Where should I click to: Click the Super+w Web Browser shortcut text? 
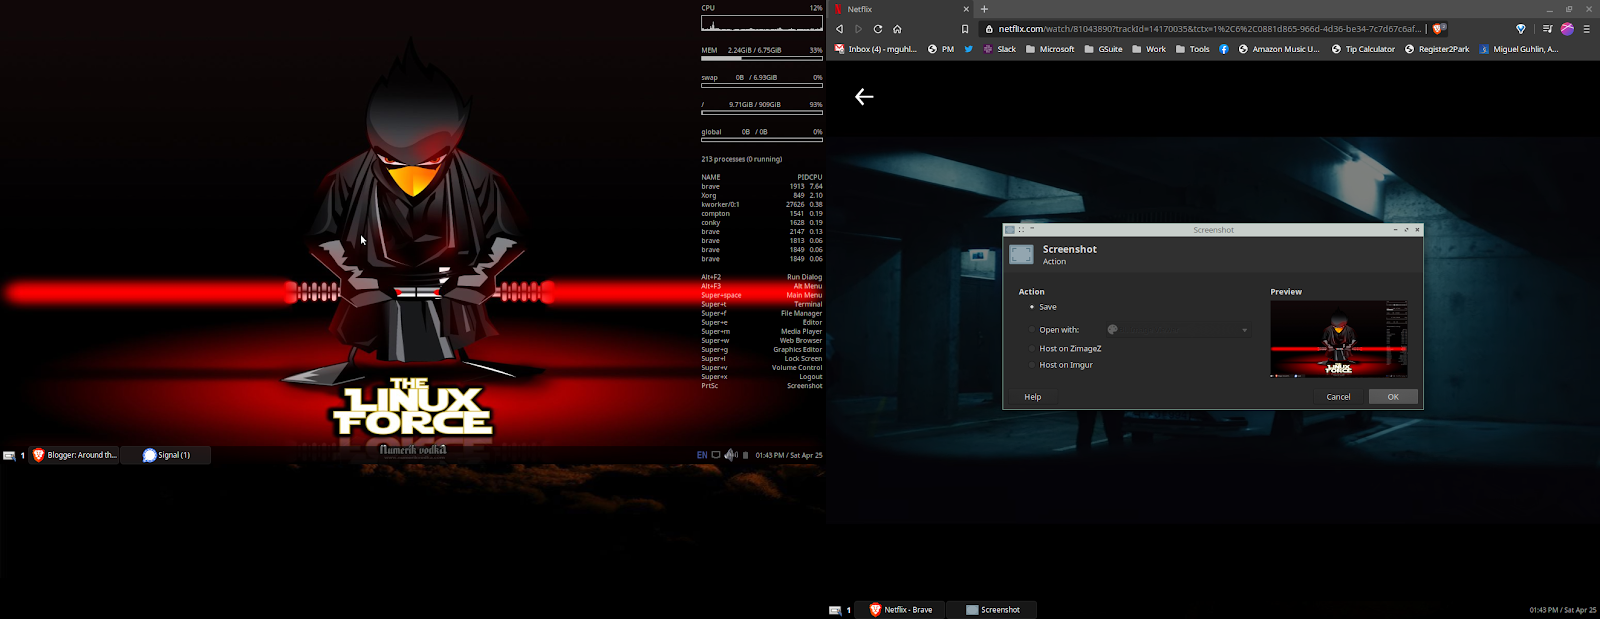(761, 341)
